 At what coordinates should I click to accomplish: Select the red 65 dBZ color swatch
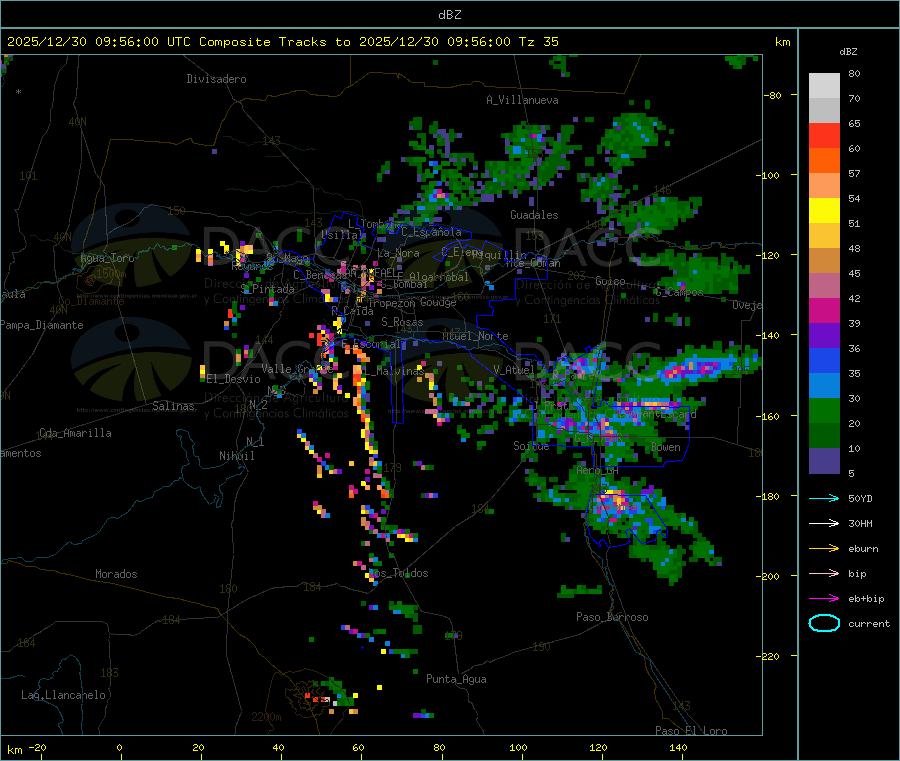tap(824, 135)
